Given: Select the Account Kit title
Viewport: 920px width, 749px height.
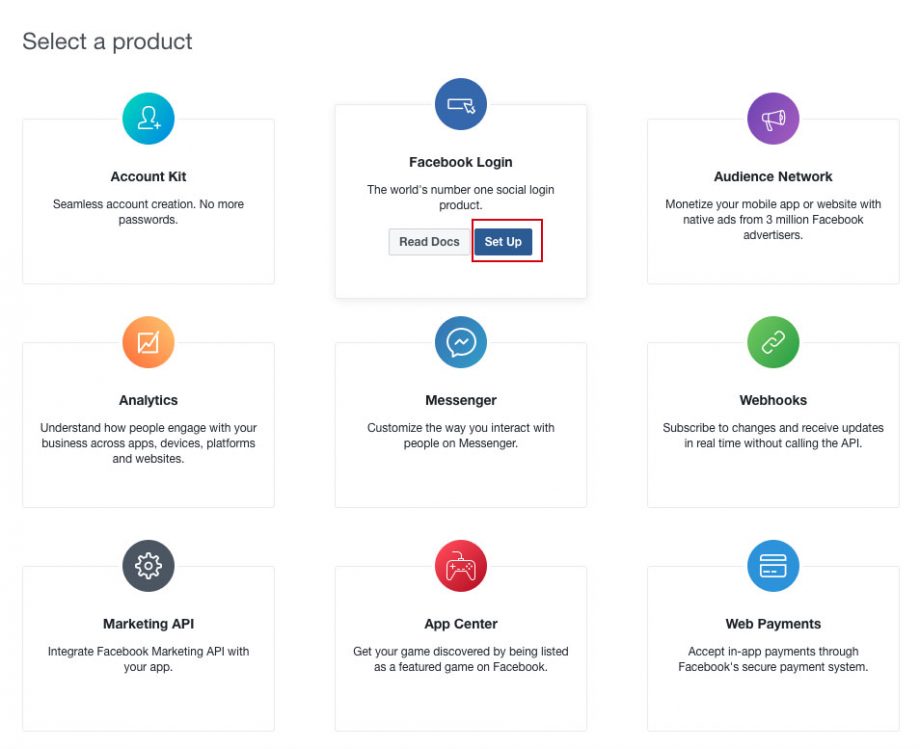Looking at the screenshot, I should click(148, 177).
